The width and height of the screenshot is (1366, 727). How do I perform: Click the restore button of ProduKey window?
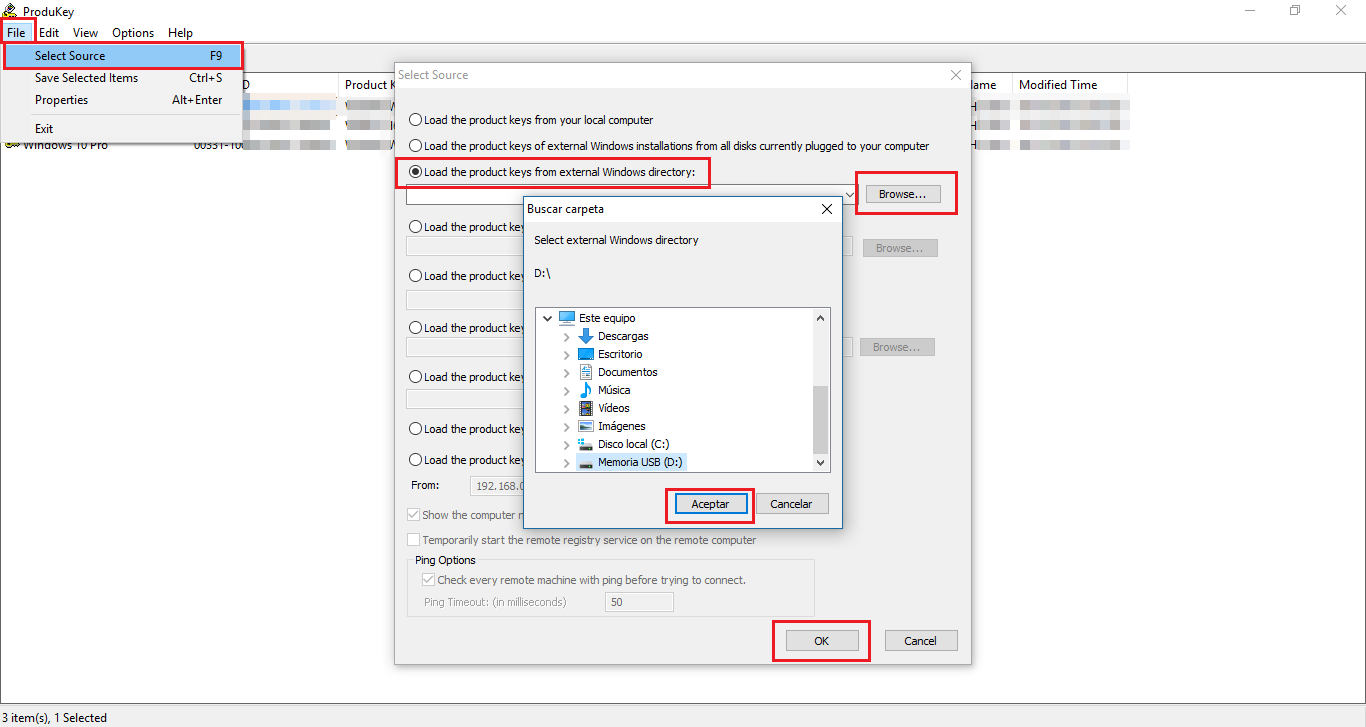click(x=1295, y=10)
